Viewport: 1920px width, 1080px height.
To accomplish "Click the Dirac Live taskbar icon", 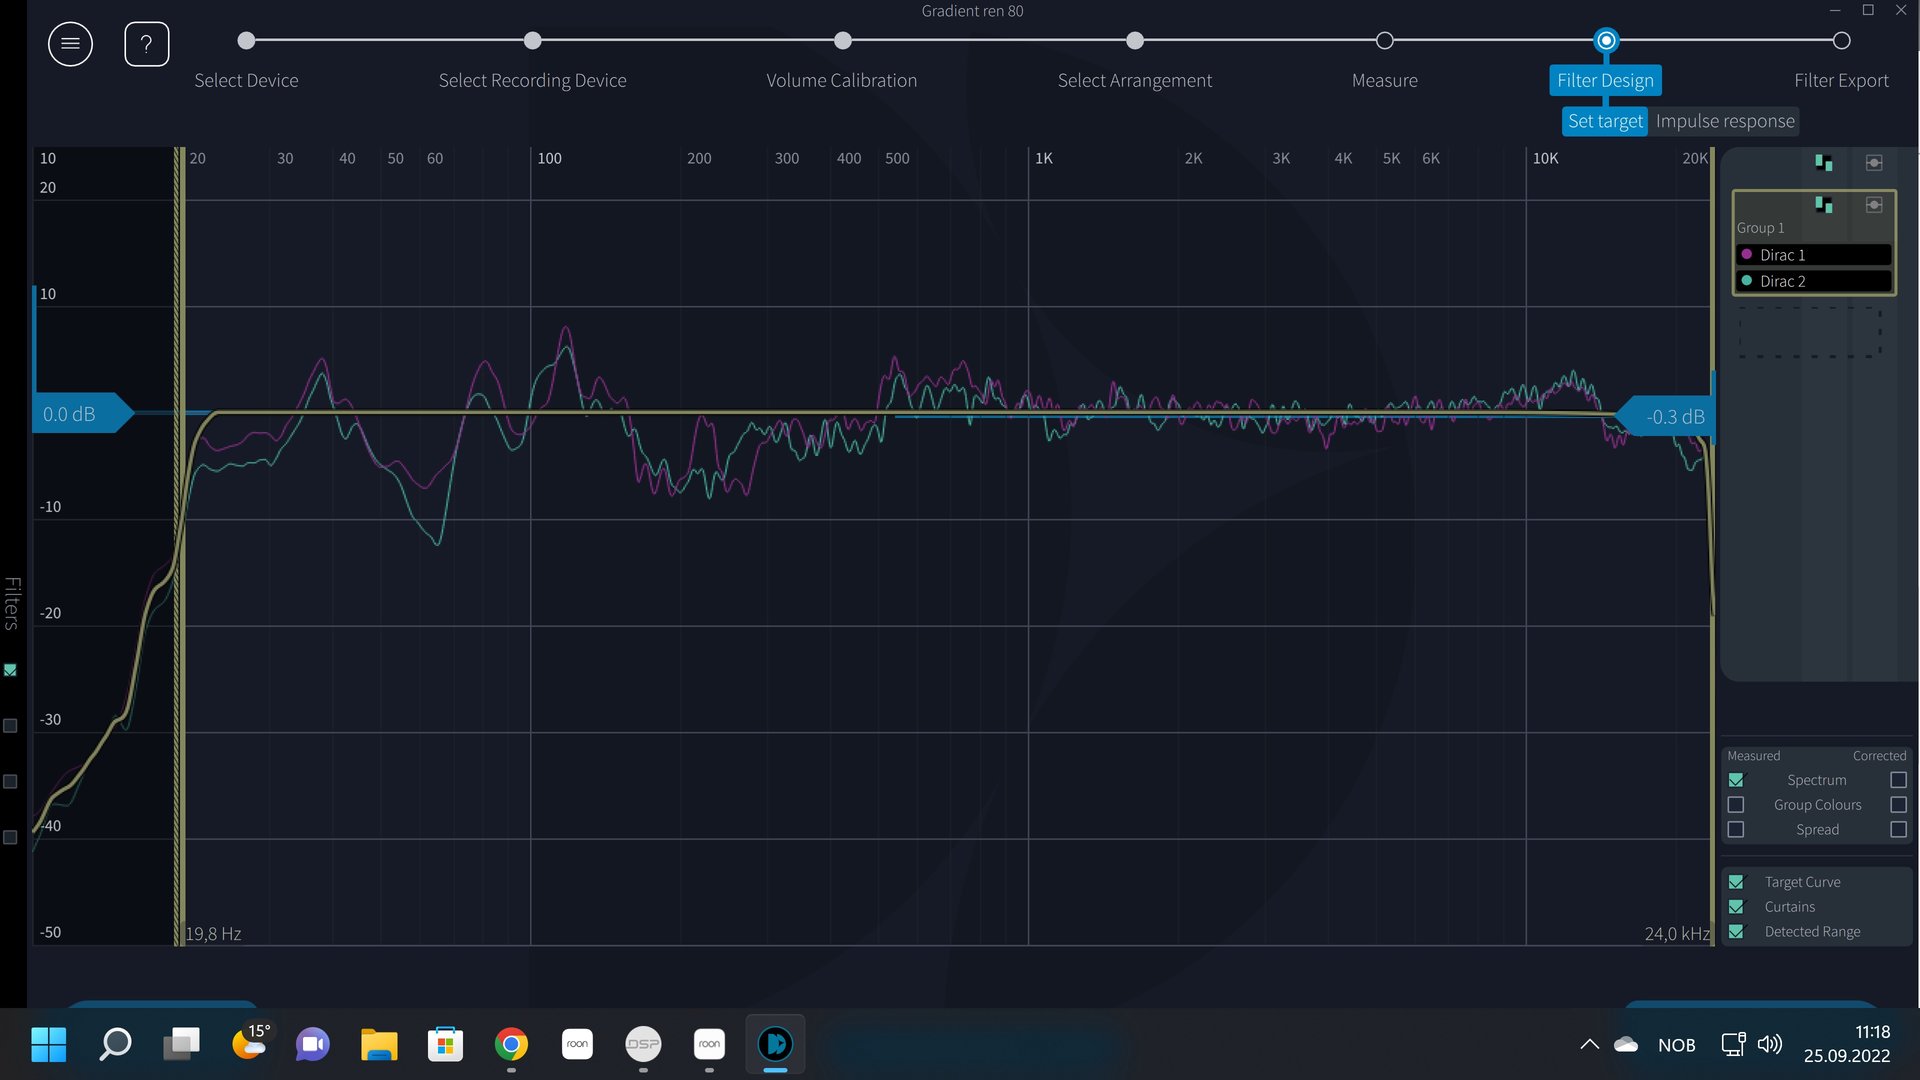I will click(x=775, y=1044).
